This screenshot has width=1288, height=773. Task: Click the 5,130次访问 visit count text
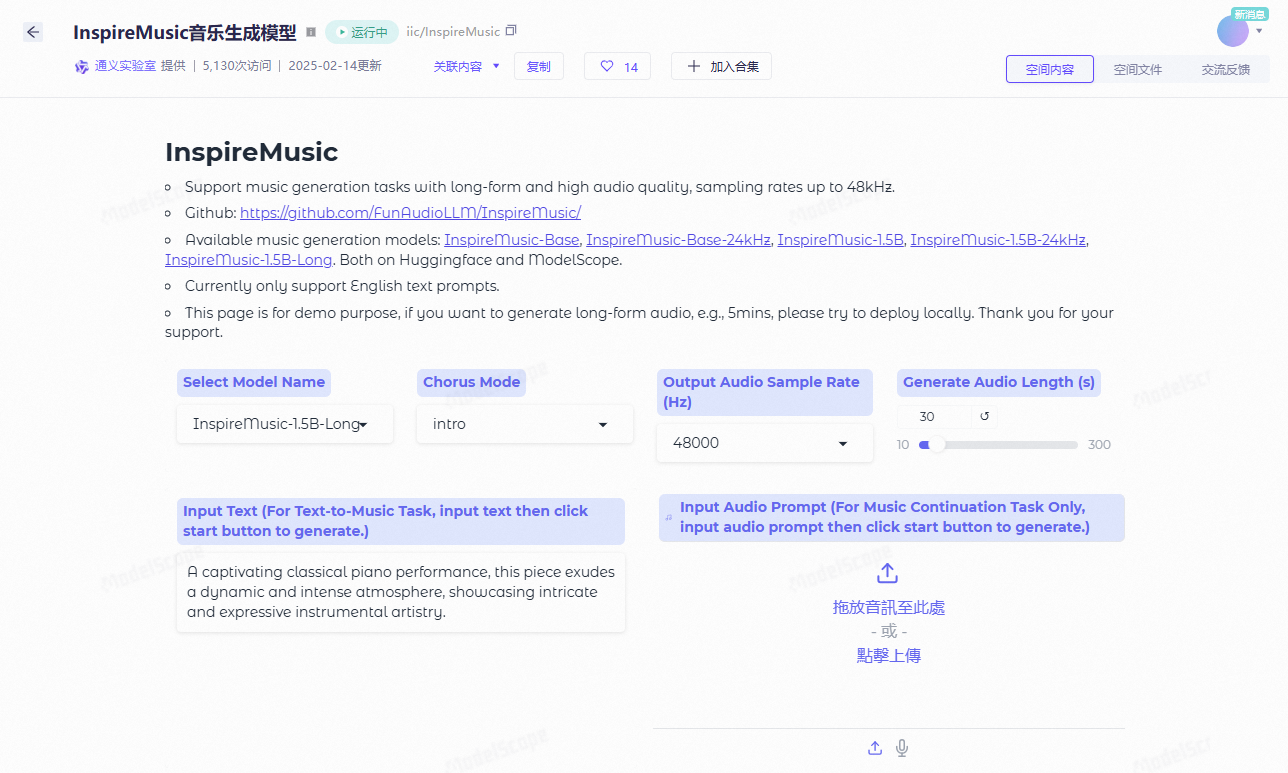click(x=237, y=67)
